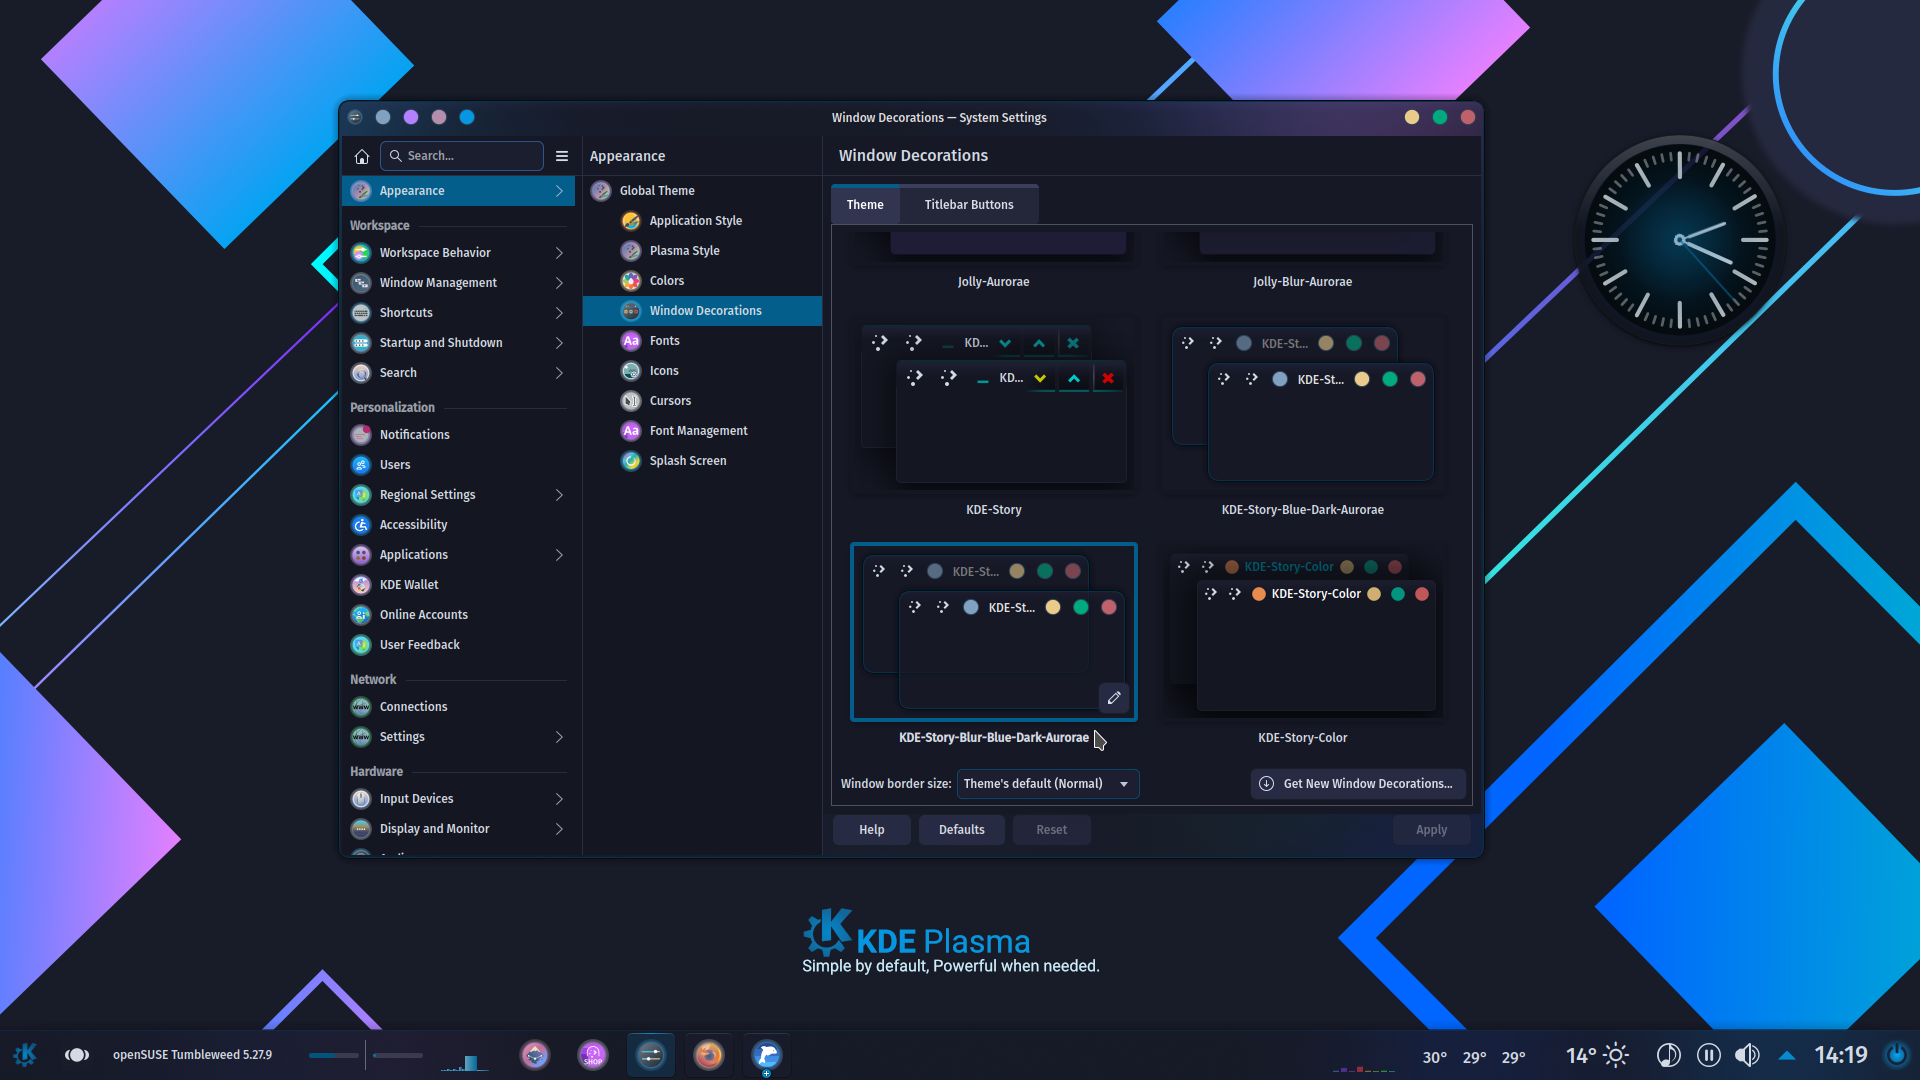Click the Users icon
Viewport: 1920px width, 1080px height.
coord(361,465)
